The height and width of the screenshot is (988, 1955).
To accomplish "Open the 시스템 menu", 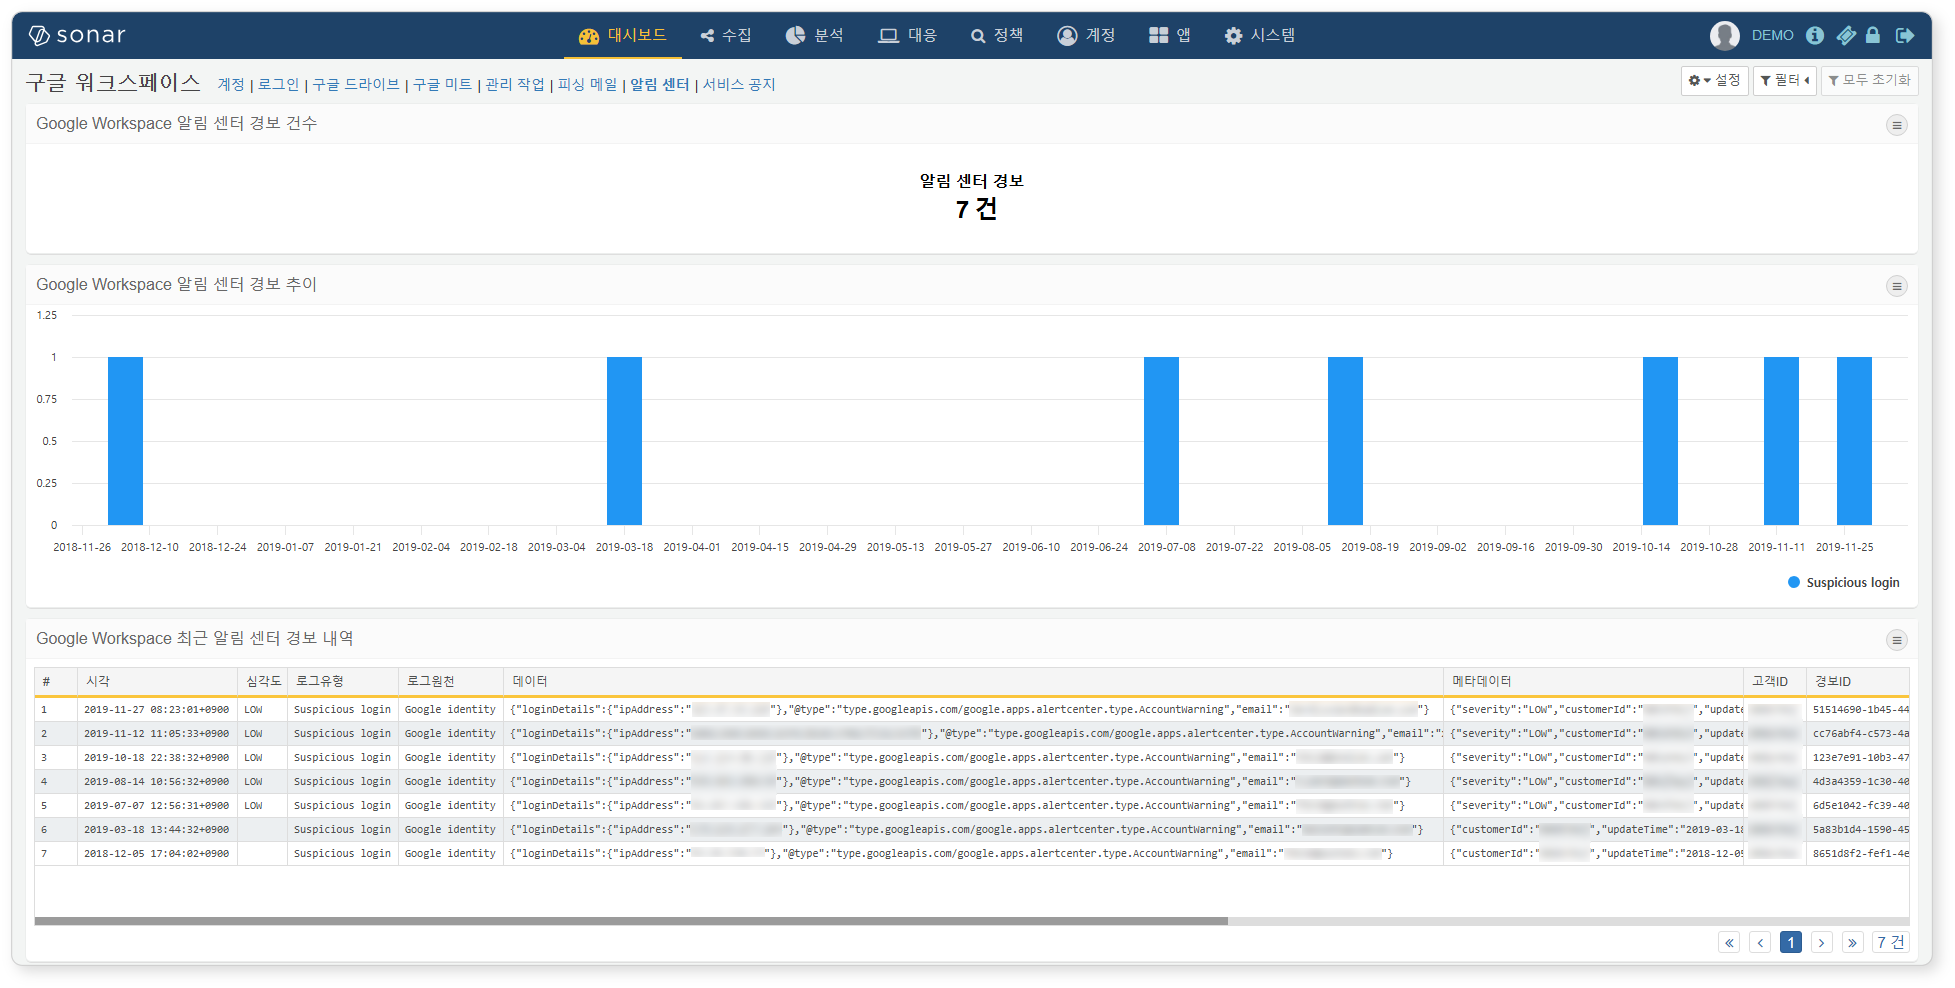I will point(1260,35).
